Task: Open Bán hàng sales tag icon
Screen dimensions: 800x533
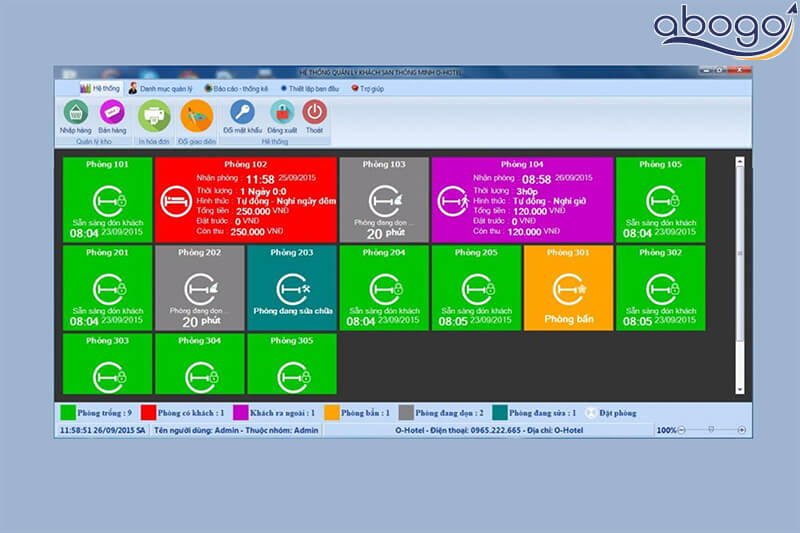Action: 111,112
